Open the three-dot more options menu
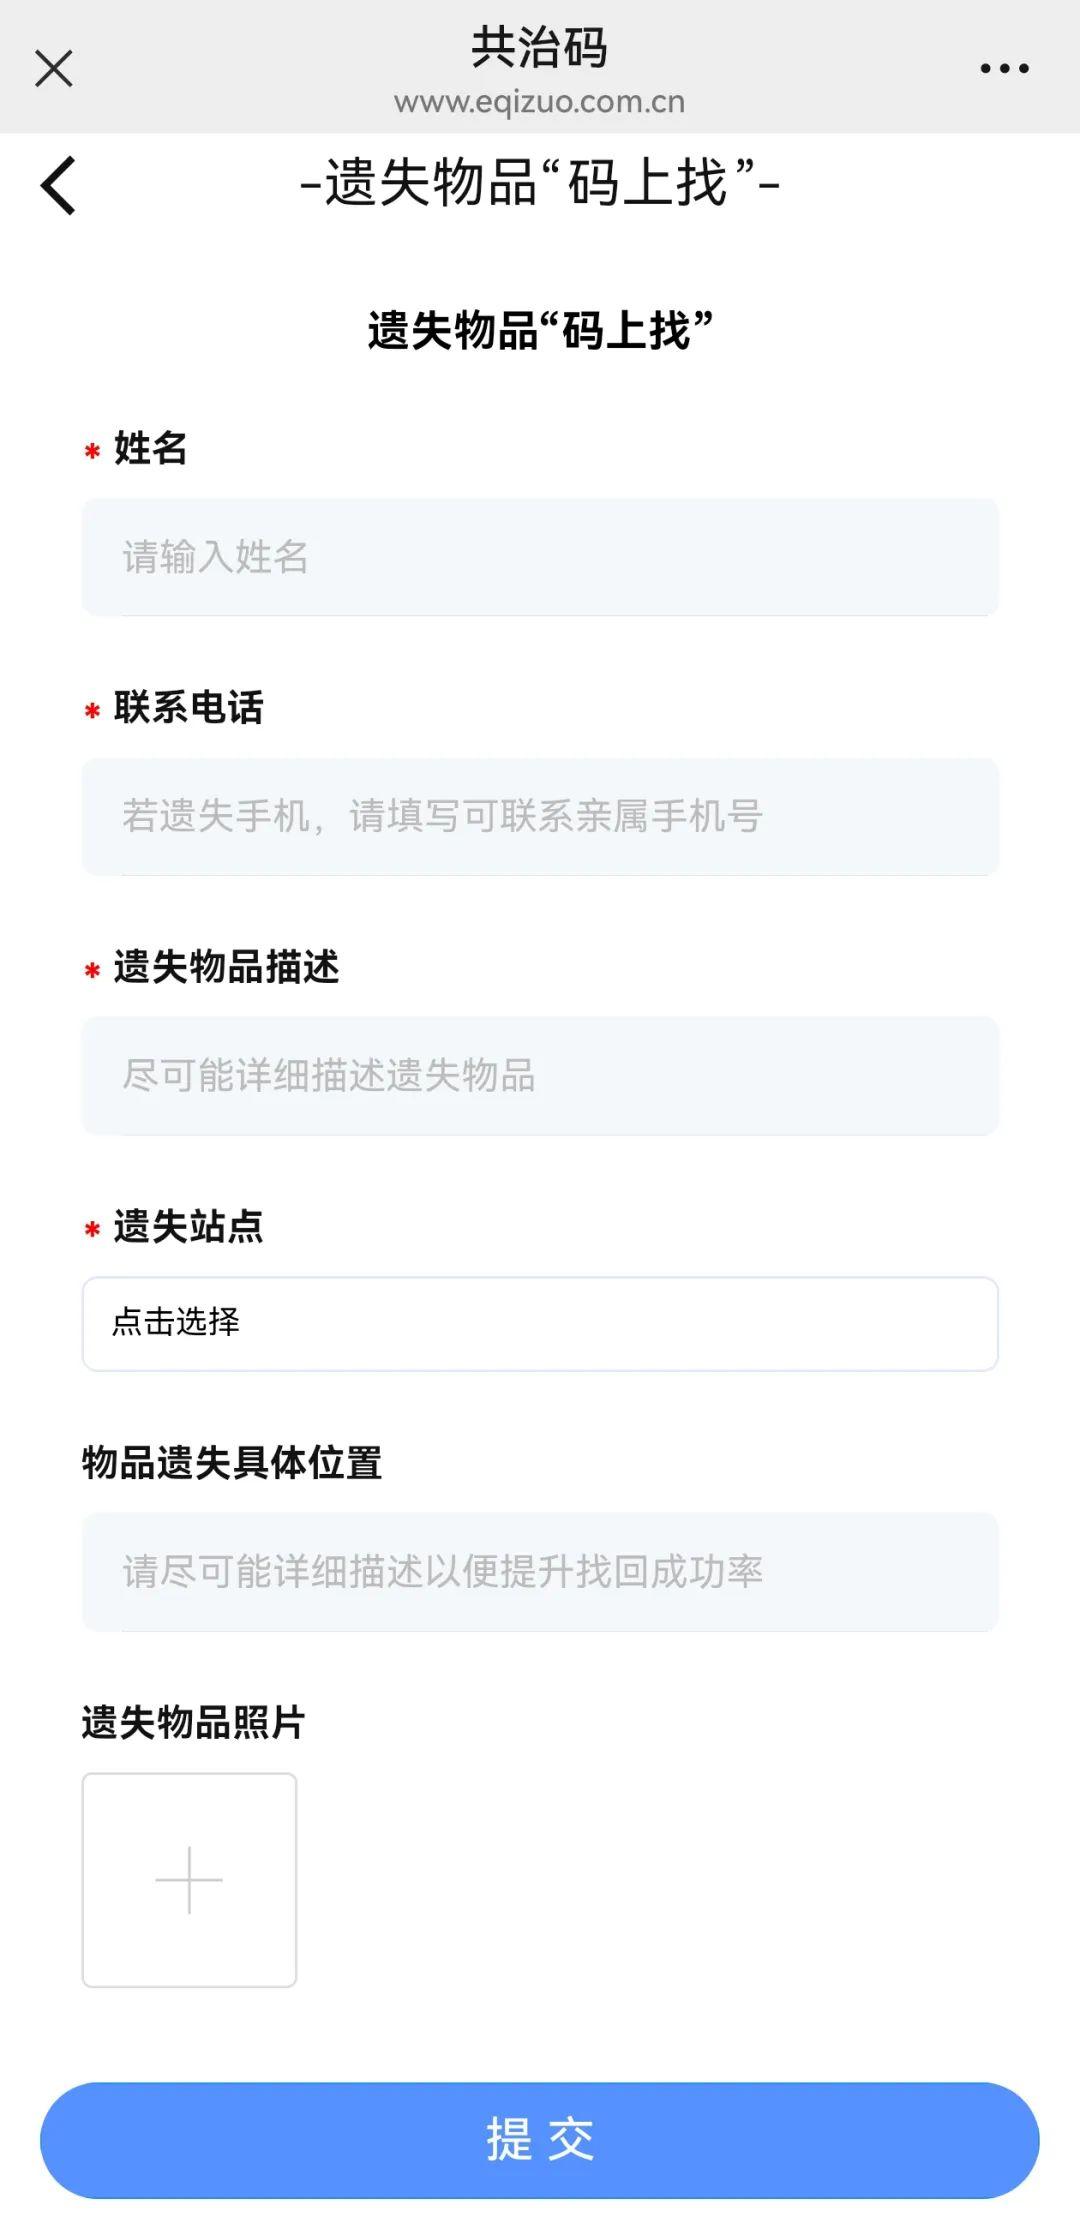This screenshot has height=2223, width=1080. point(1004,69)
